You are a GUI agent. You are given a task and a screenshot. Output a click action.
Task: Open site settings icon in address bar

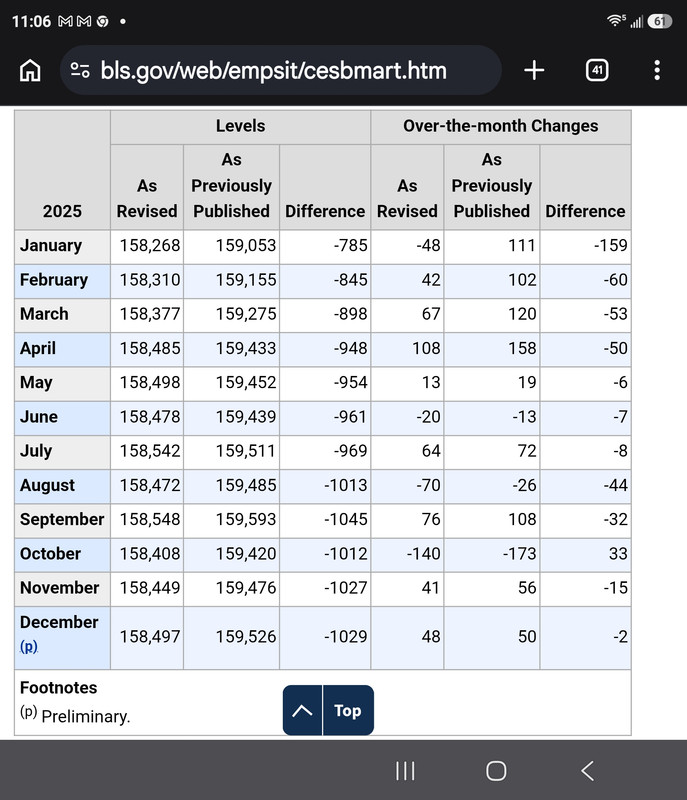tap(80, 70)
